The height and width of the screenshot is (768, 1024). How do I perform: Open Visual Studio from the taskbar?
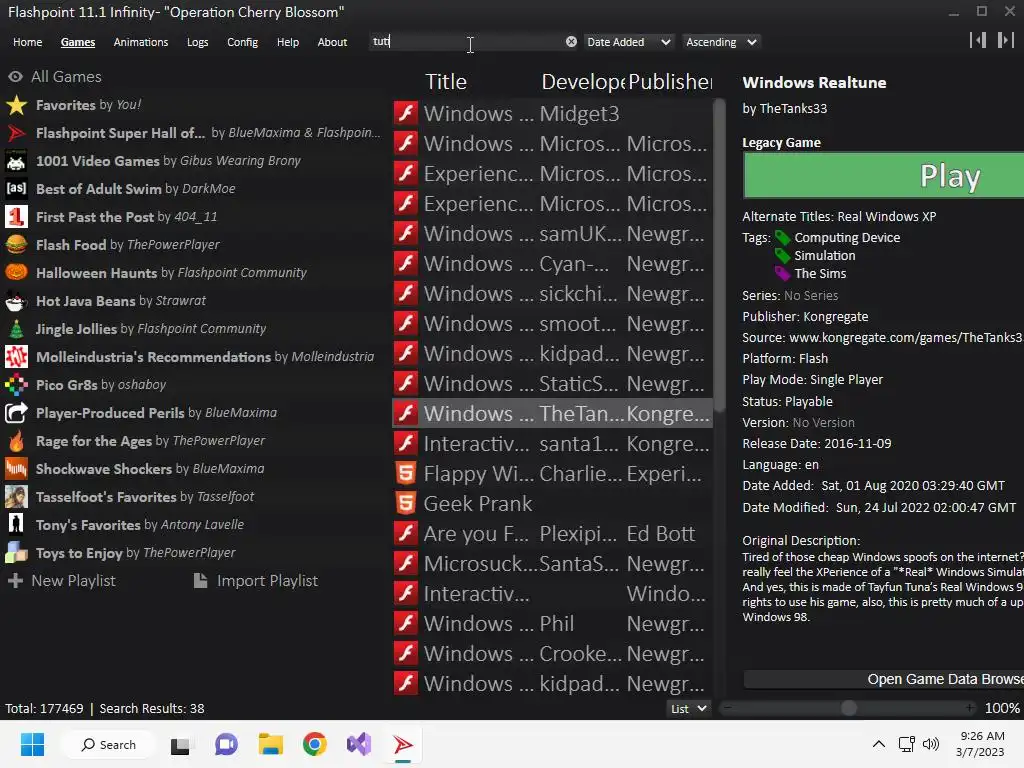pyautogui.click(x=359, y=744)
